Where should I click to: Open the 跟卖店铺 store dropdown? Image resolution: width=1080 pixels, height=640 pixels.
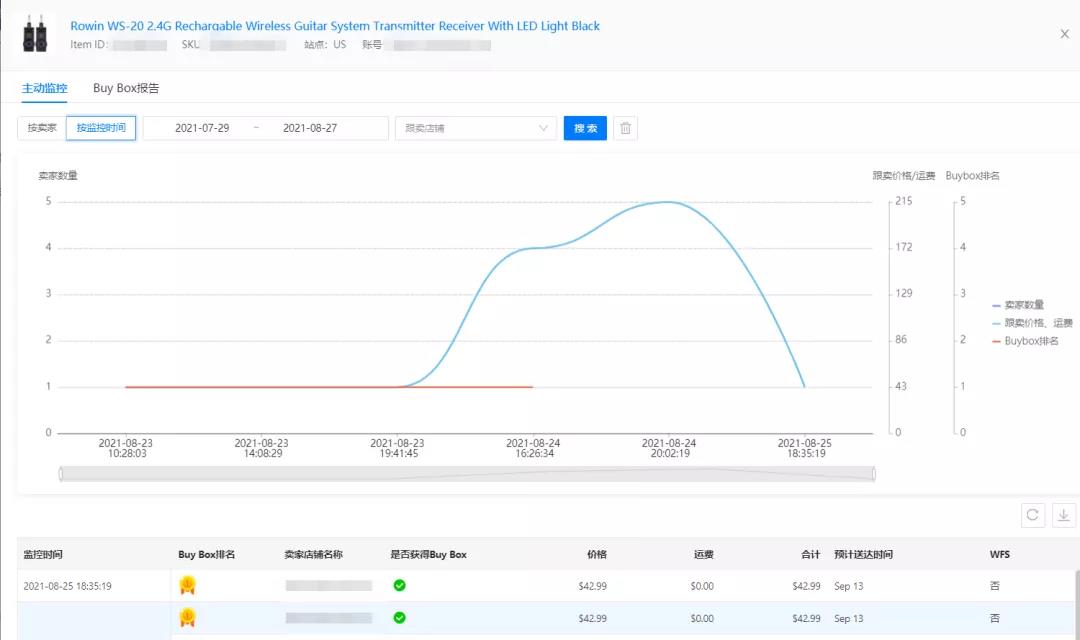click(476, 128)
